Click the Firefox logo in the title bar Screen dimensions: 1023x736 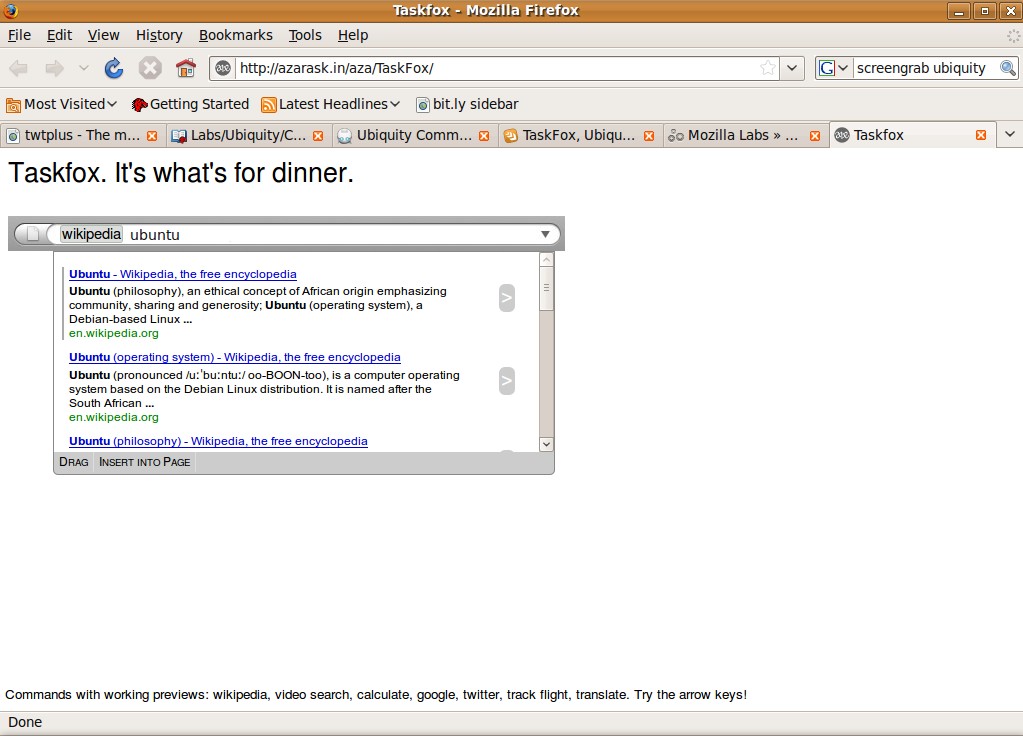click(10, 10)
